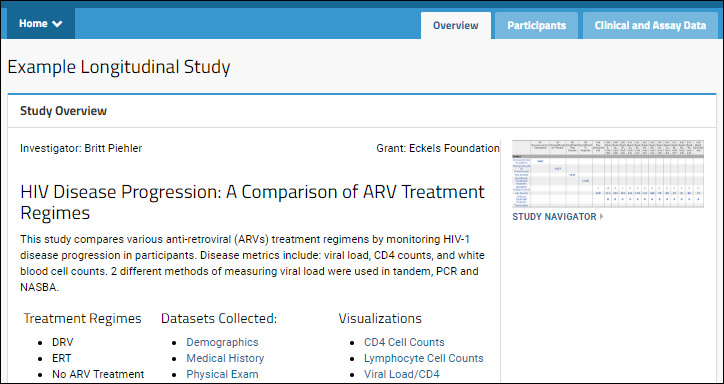This screenshot has height=384, width=724.
Task: Open the Participants tab
Action: point(537,25)
